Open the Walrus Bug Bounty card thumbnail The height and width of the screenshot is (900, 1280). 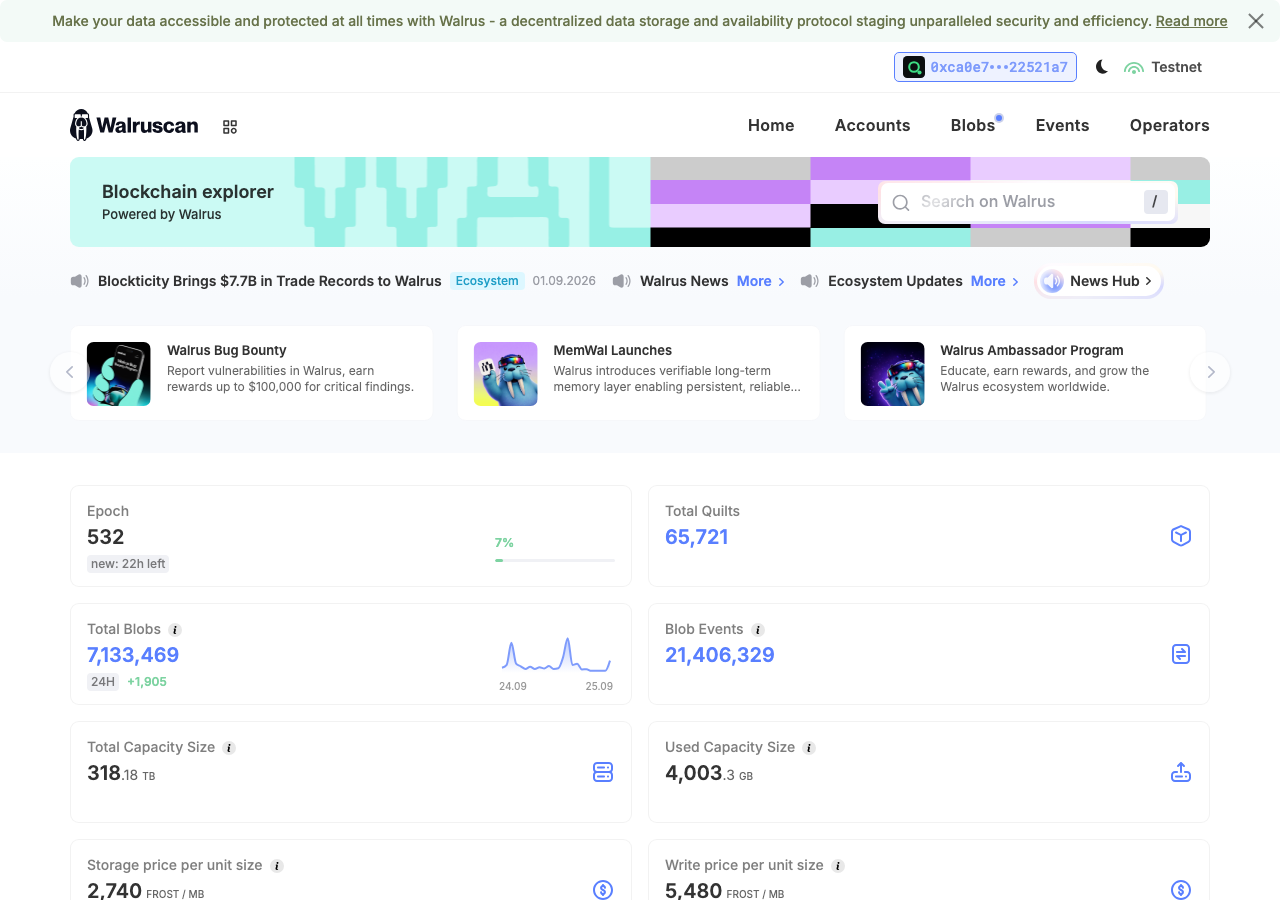(x=119, y=374)
